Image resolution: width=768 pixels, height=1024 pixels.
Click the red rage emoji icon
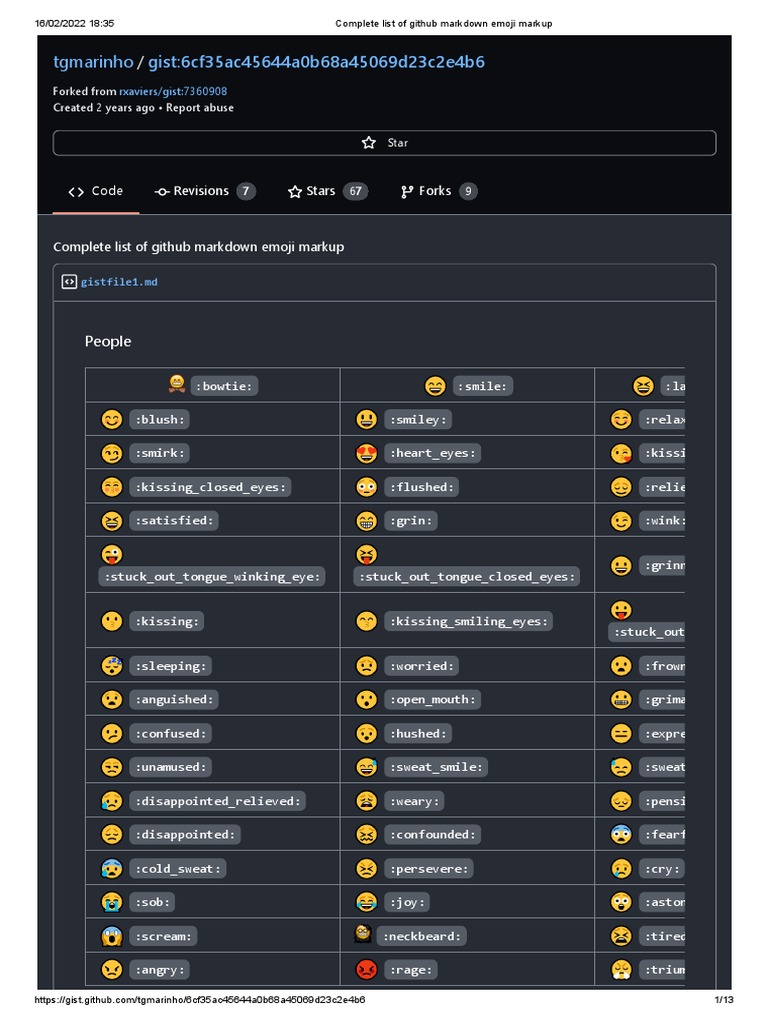pyautogui.click(x=366, y=969)
